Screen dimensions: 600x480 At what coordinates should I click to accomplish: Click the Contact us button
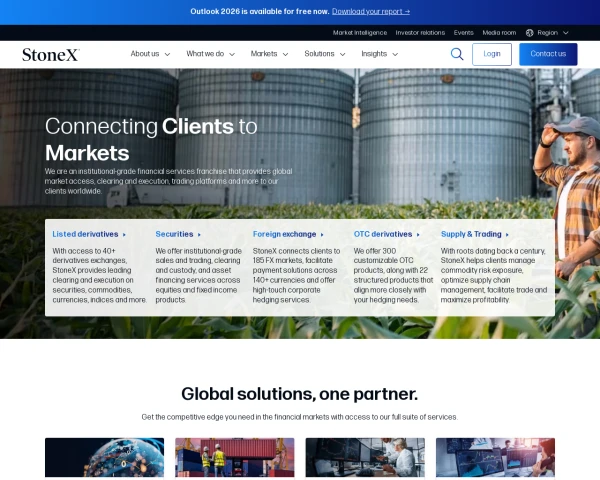[x=548, y=54]
